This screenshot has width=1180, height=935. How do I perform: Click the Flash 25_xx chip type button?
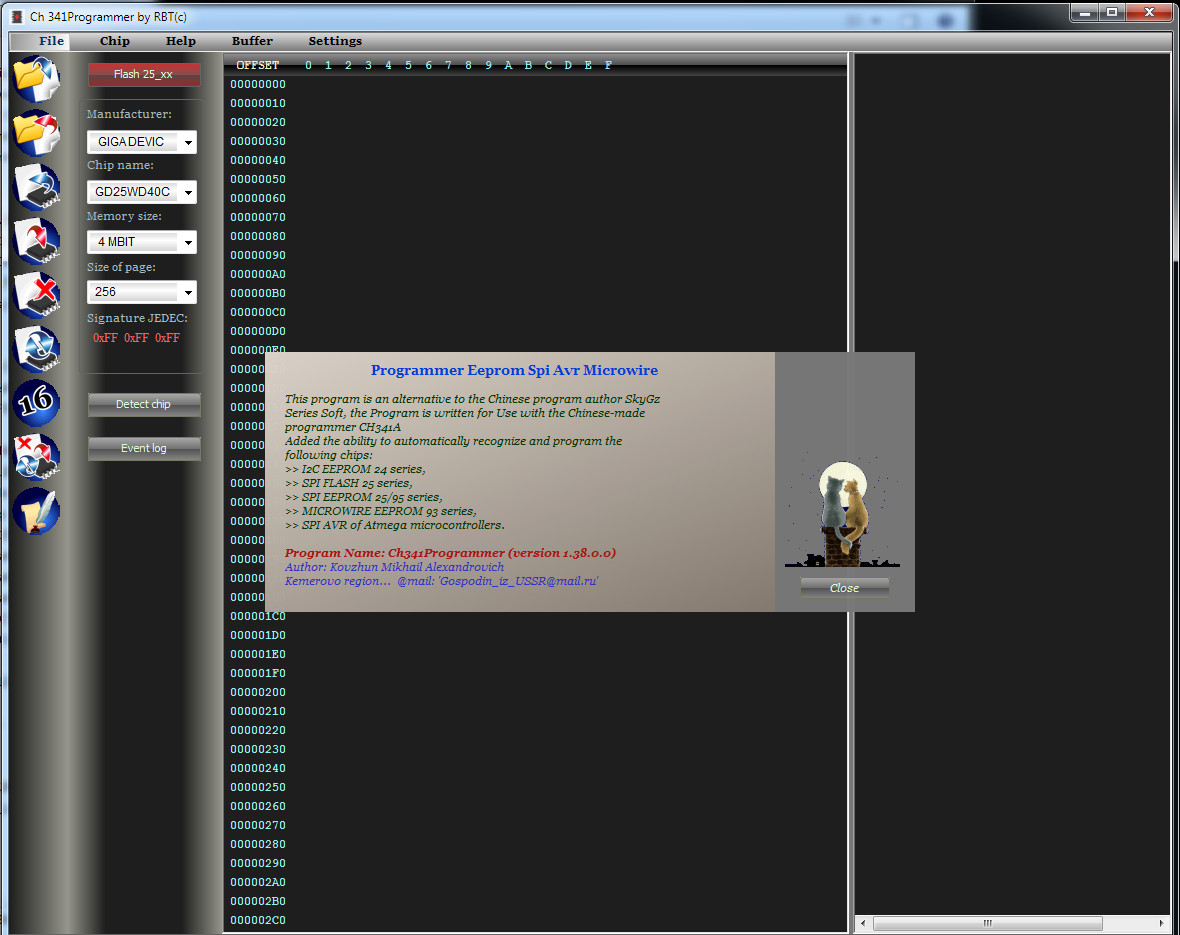[144, 74]
